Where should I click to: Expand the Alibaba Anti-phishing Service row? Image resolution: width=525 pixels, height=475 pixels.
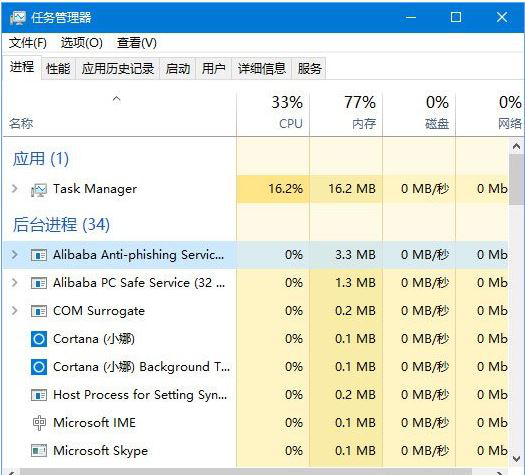pos(14,255)
